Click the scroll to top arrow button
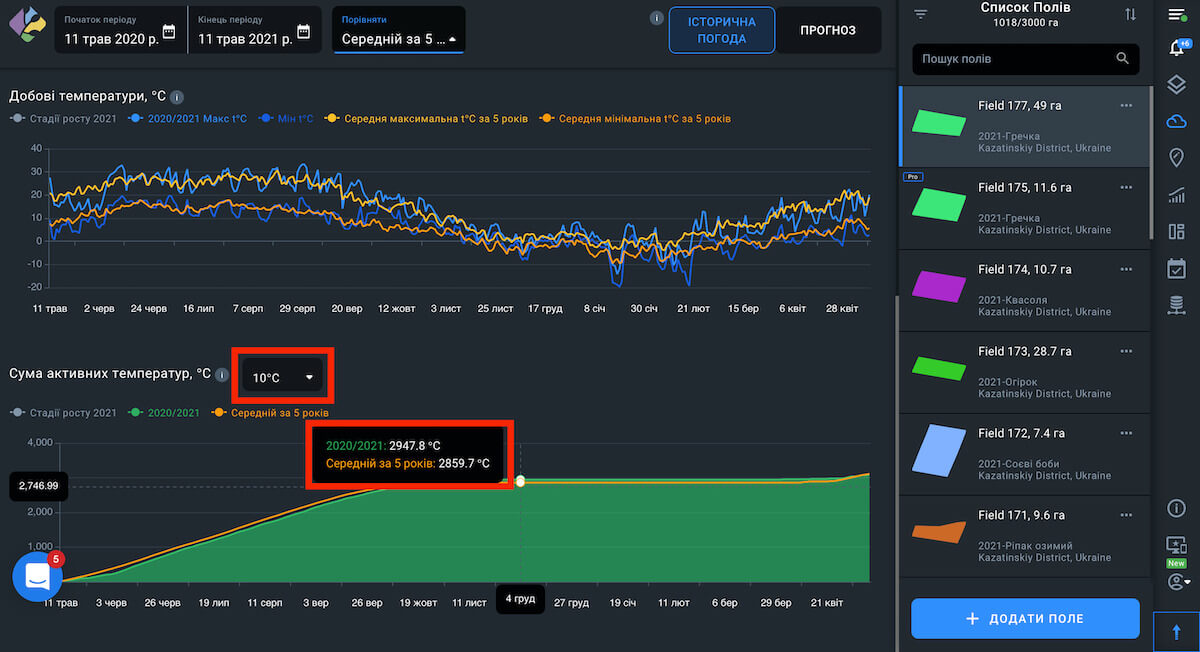Viewport: 1200px width, 652px height. pos(1176,631)
